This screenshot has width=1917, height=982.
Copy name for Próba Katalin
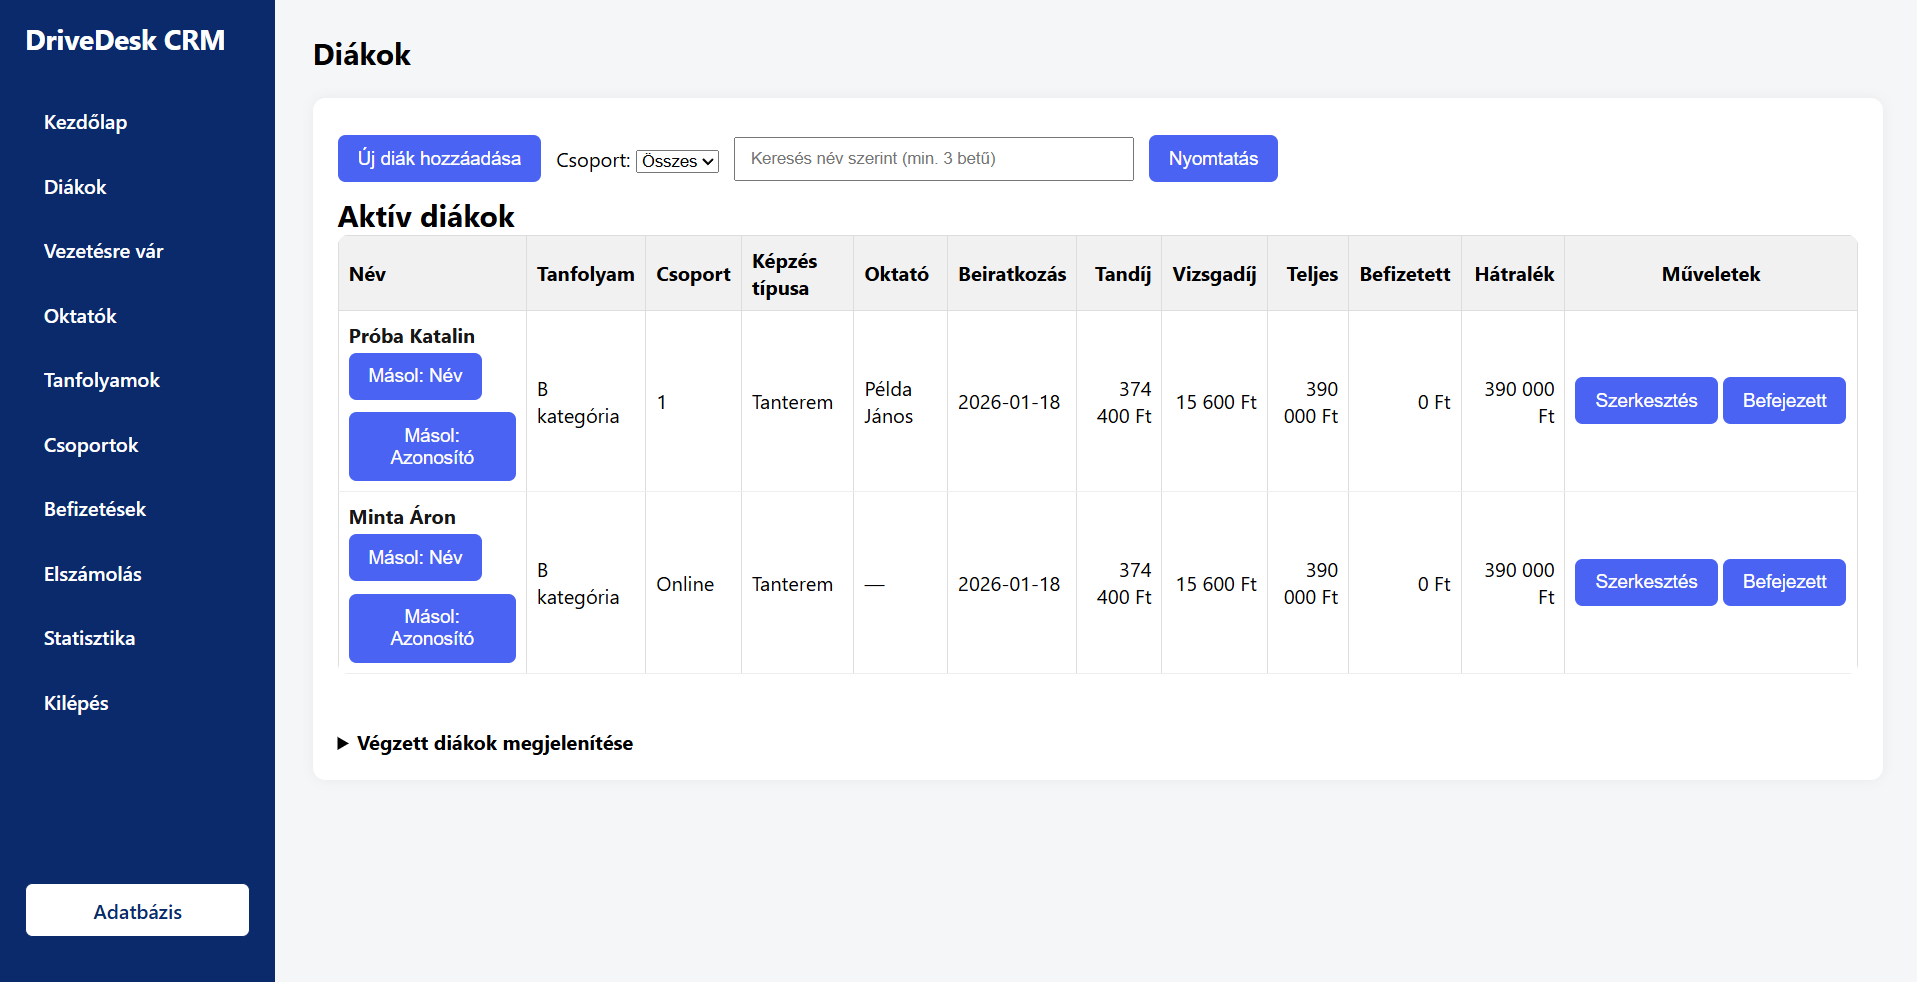pyautogui.click(x=415, y=376)
